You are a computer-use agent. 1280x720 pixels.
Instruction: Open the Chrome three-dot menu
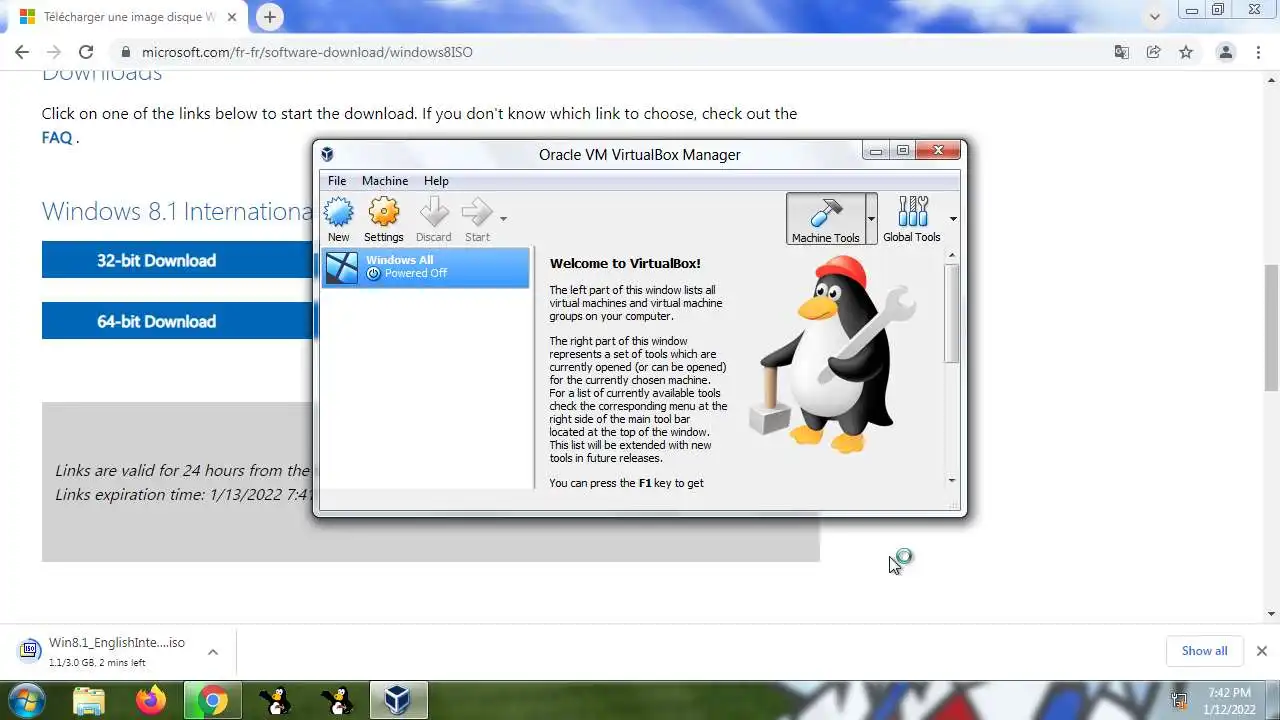(1259, 52)
